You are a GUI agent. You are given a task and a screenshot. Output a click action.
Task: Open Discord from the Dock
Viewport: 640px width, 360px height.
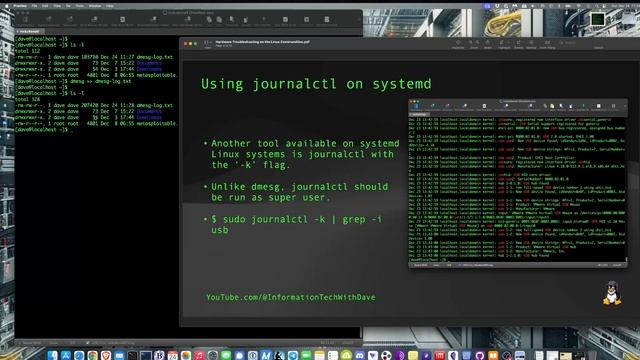[x=360, y=355]
